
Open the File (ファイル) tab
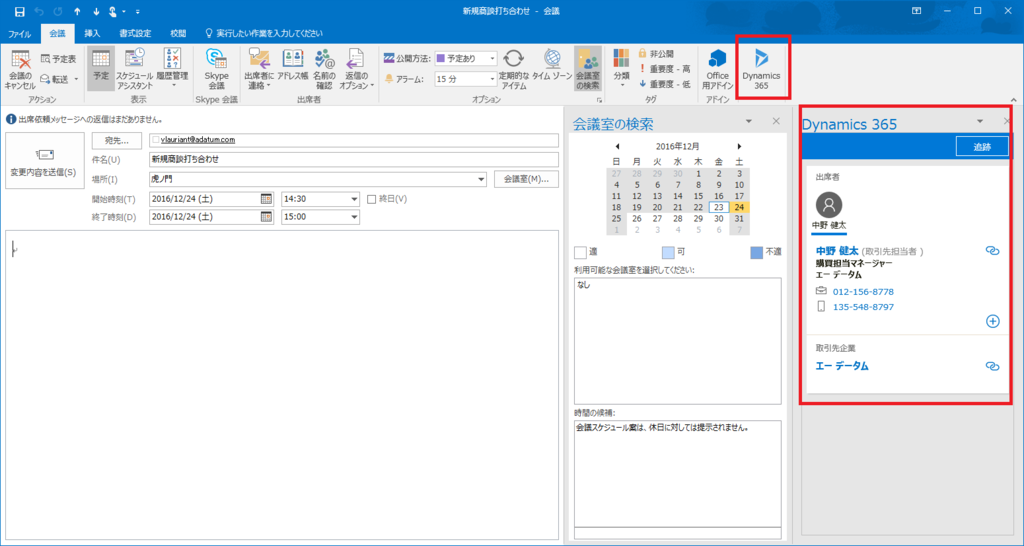[20, 33]
